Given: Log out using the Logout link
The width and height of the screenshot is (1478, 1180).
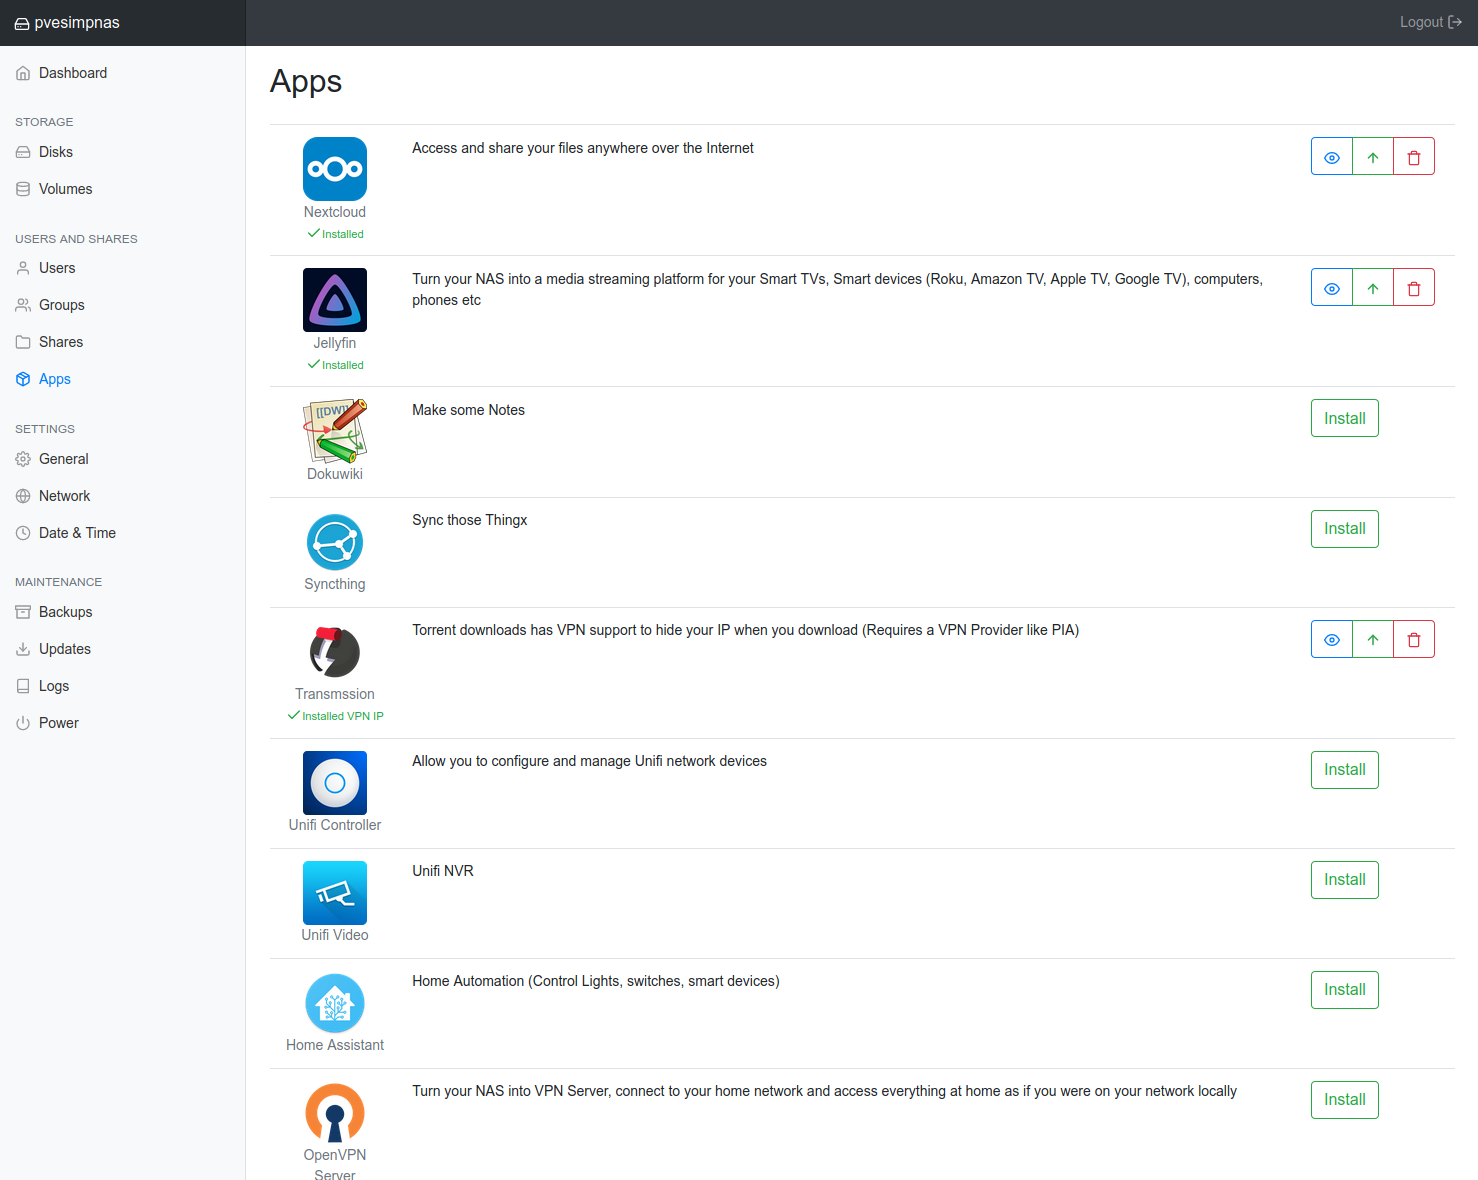Looking at the screenshot, I should coord(1429,22).
